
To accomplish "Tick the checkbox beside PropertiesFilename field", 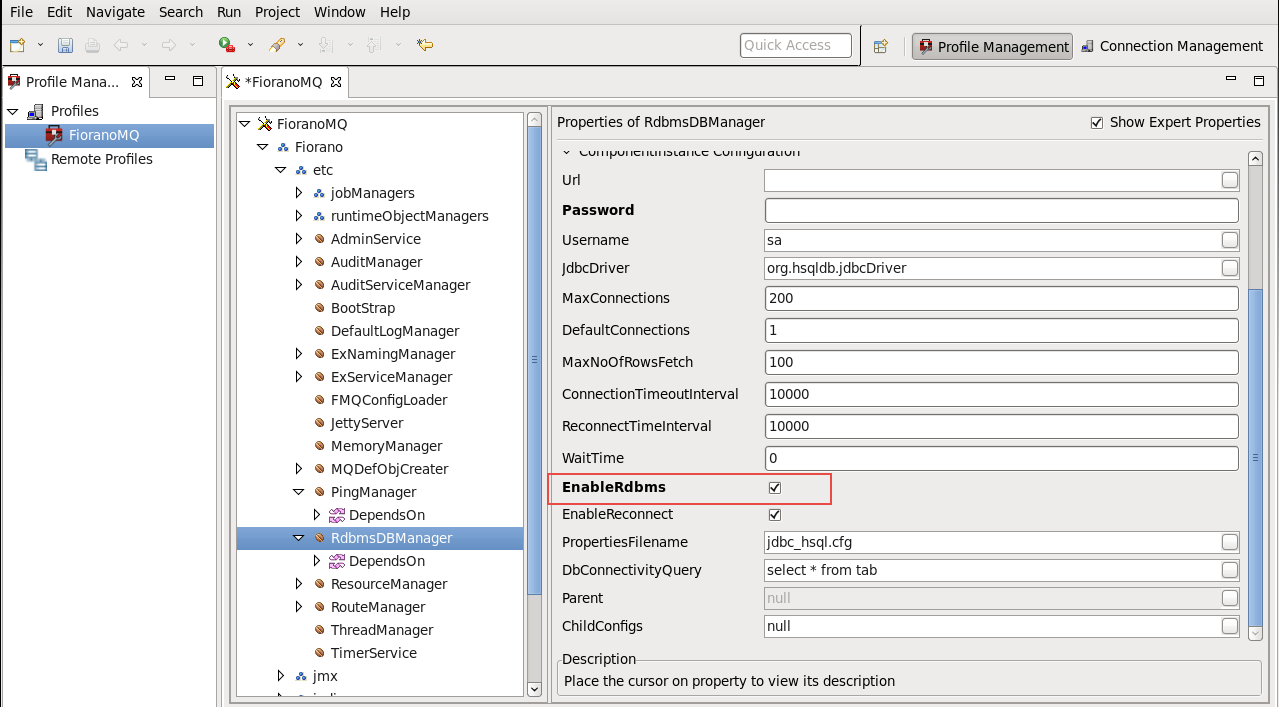I will (1230, 542).
